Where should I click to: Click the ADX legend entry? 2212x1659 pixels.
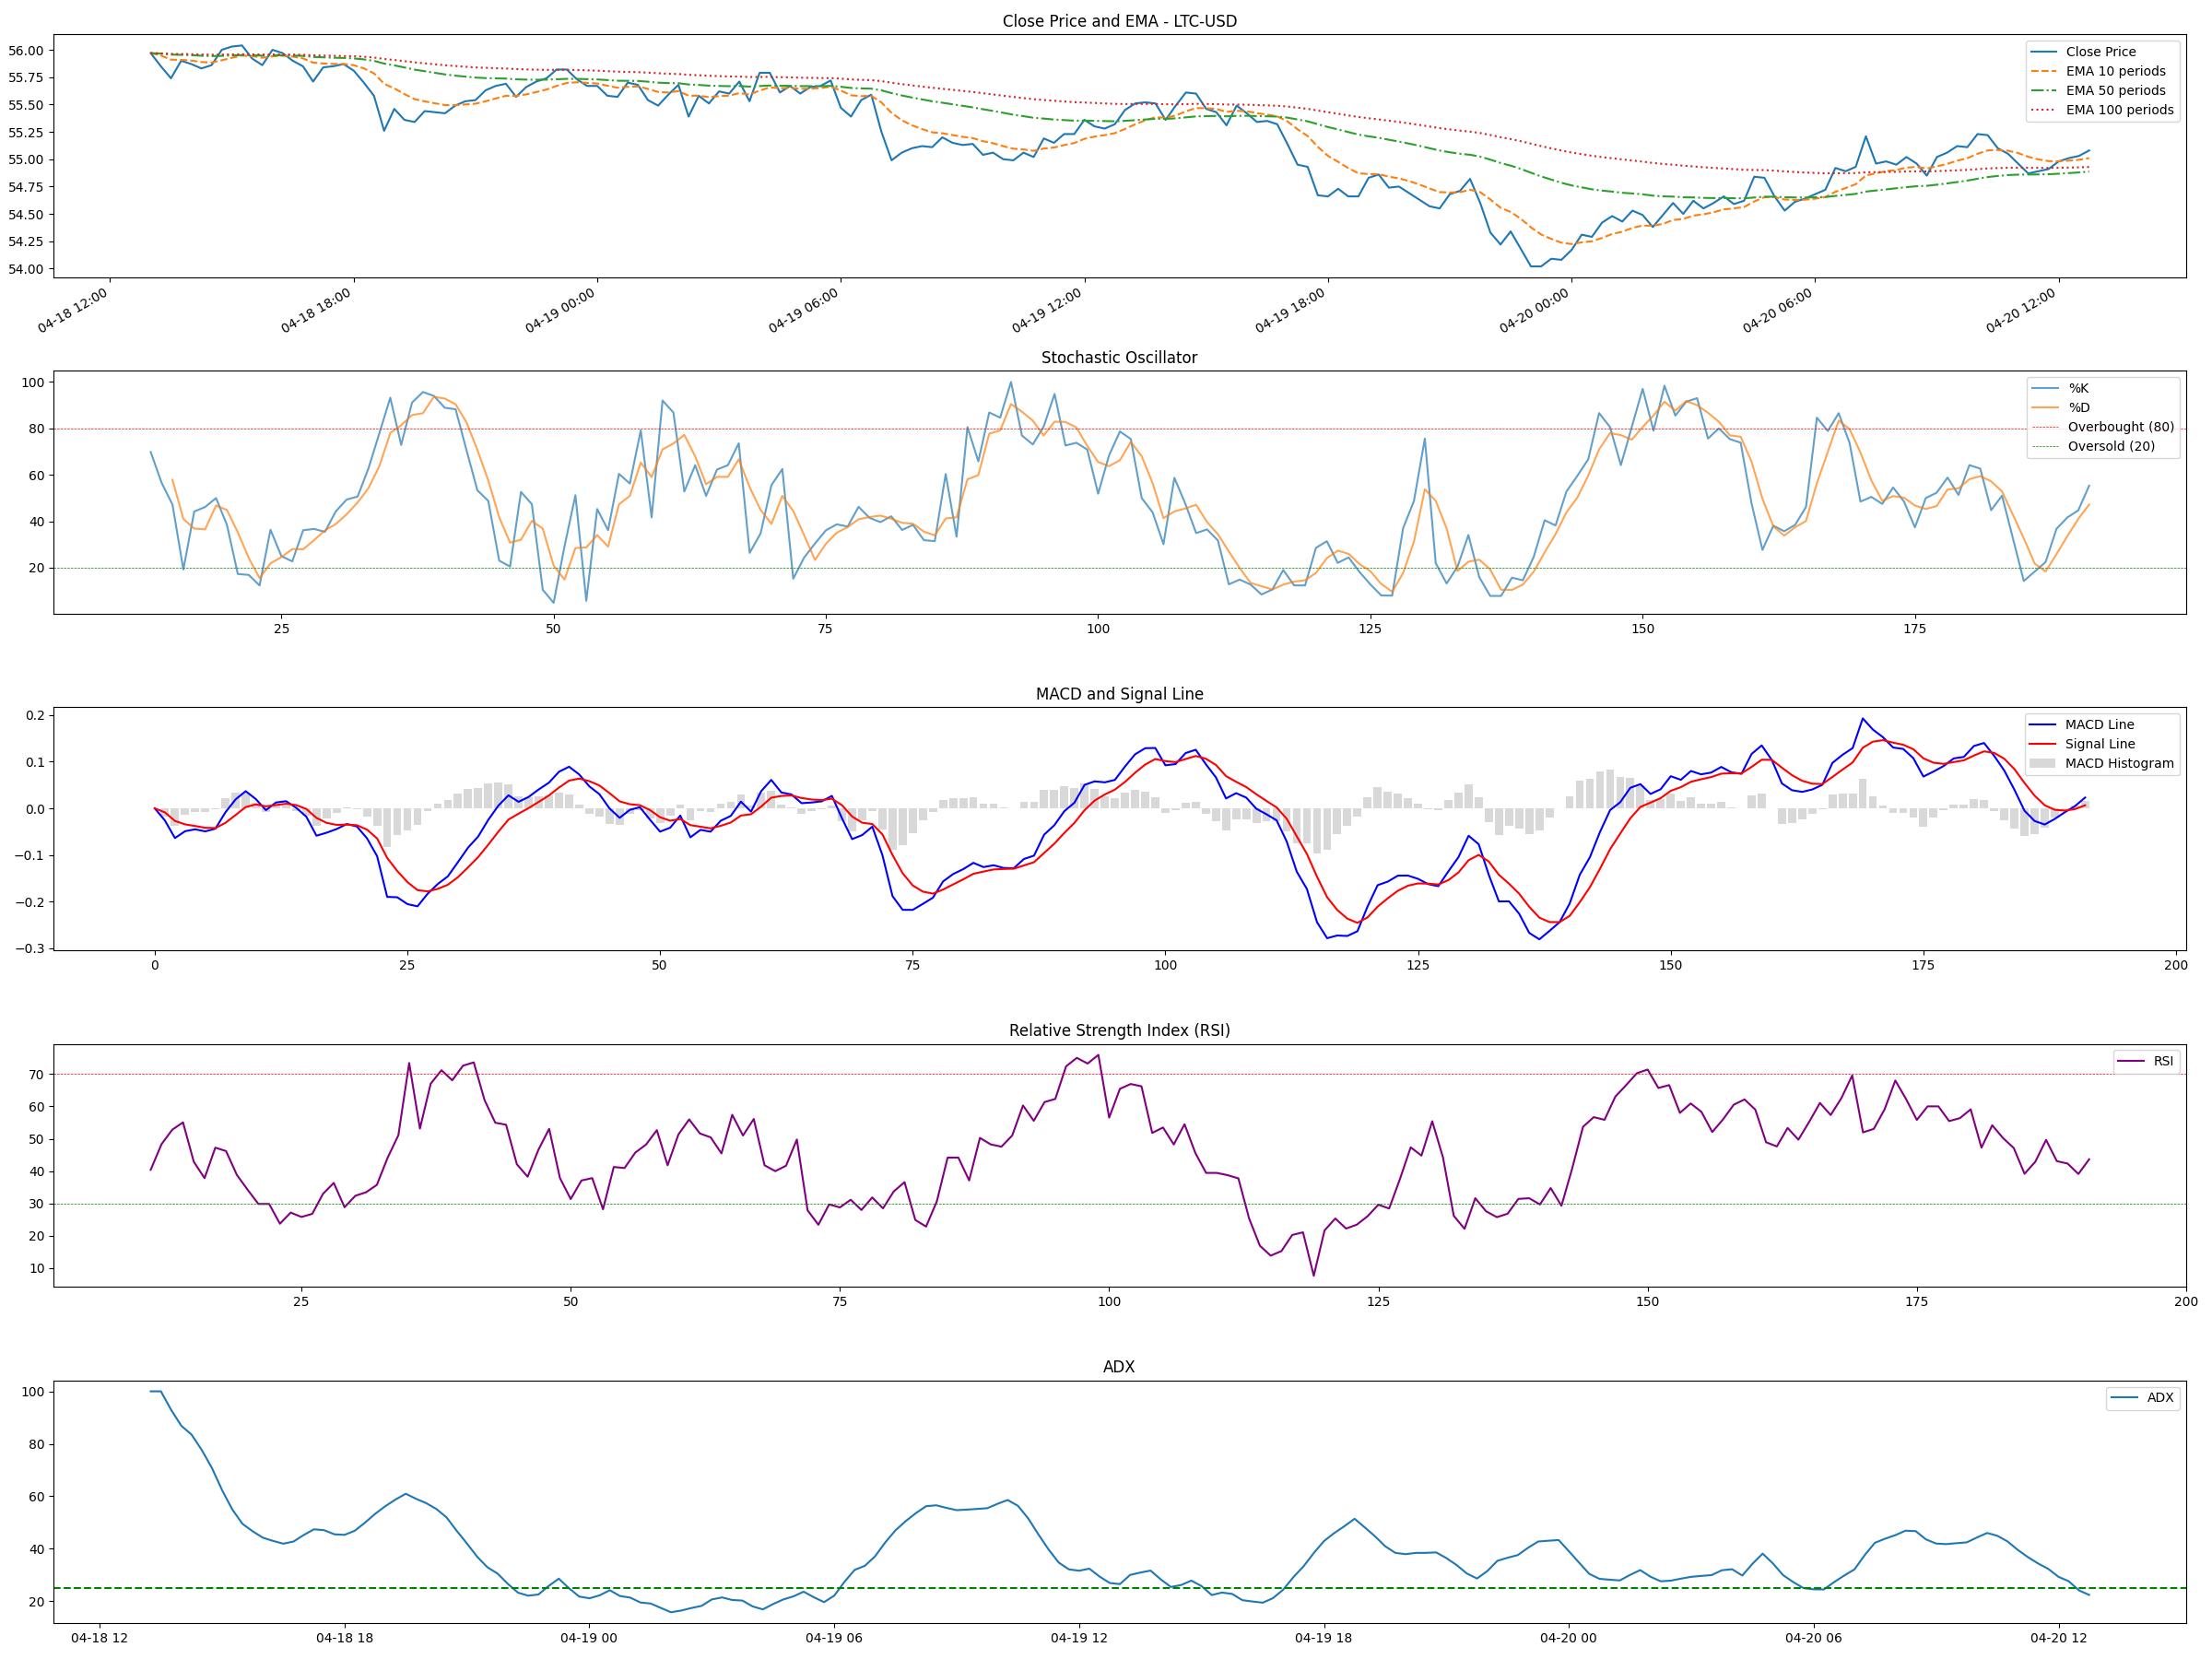pyautogui.click(x=2160, y=1398)
